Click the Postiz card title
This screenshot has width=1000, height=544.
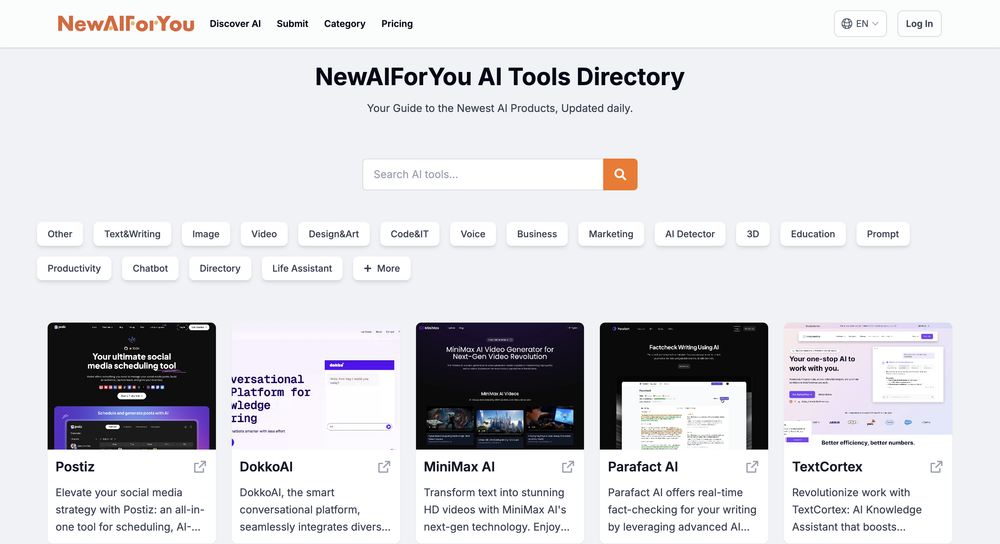[x=75, y=467]
